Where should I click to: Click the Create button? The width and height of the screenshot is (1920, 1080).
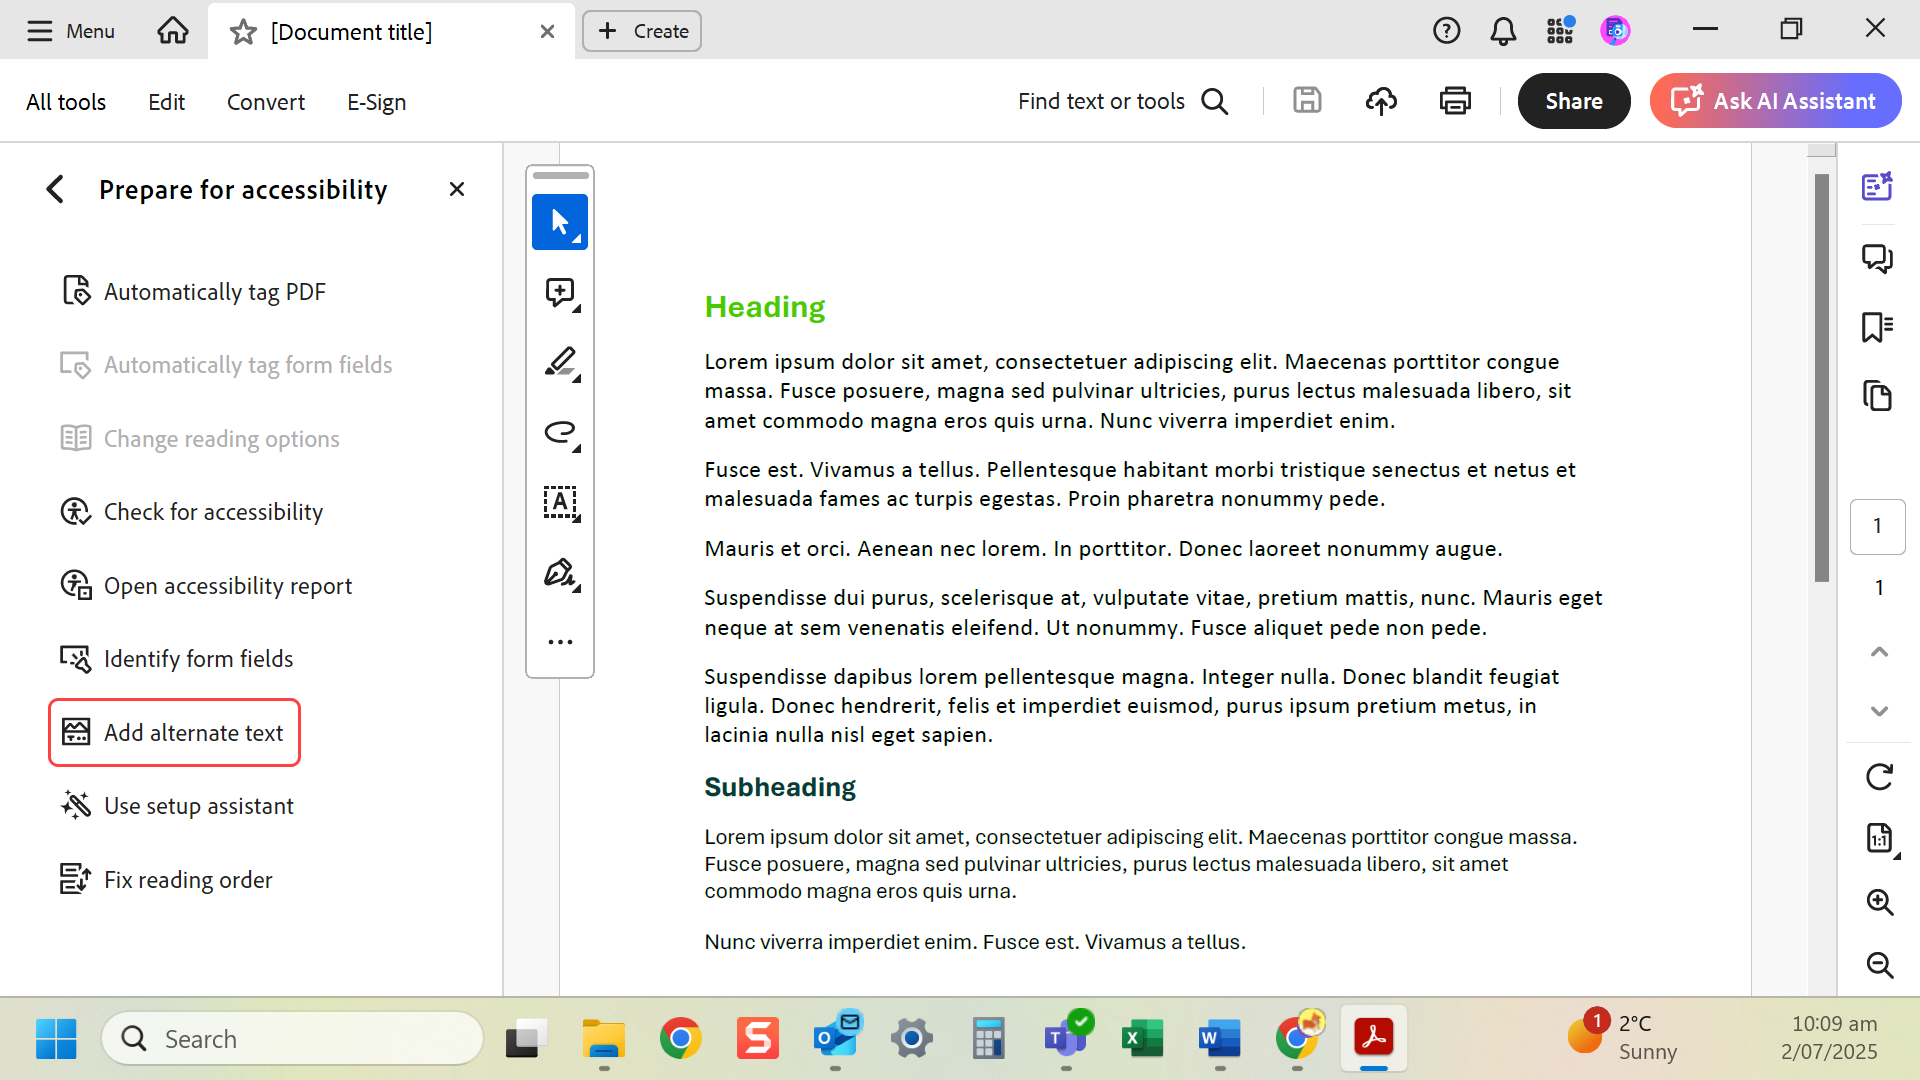[x=642, y=31]
